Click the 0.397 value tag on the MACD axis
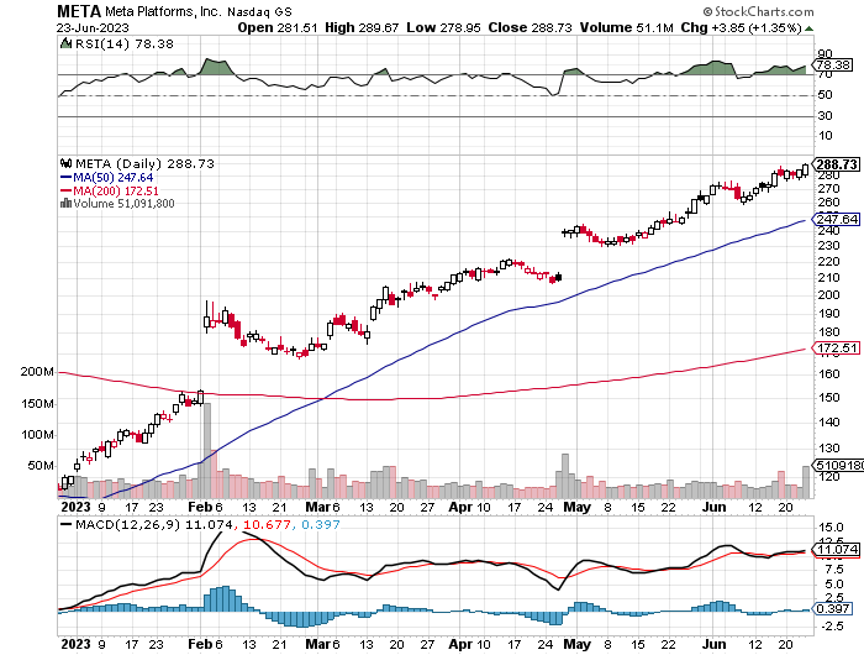This screenshot has width=864, height=656. click(833, 609)
